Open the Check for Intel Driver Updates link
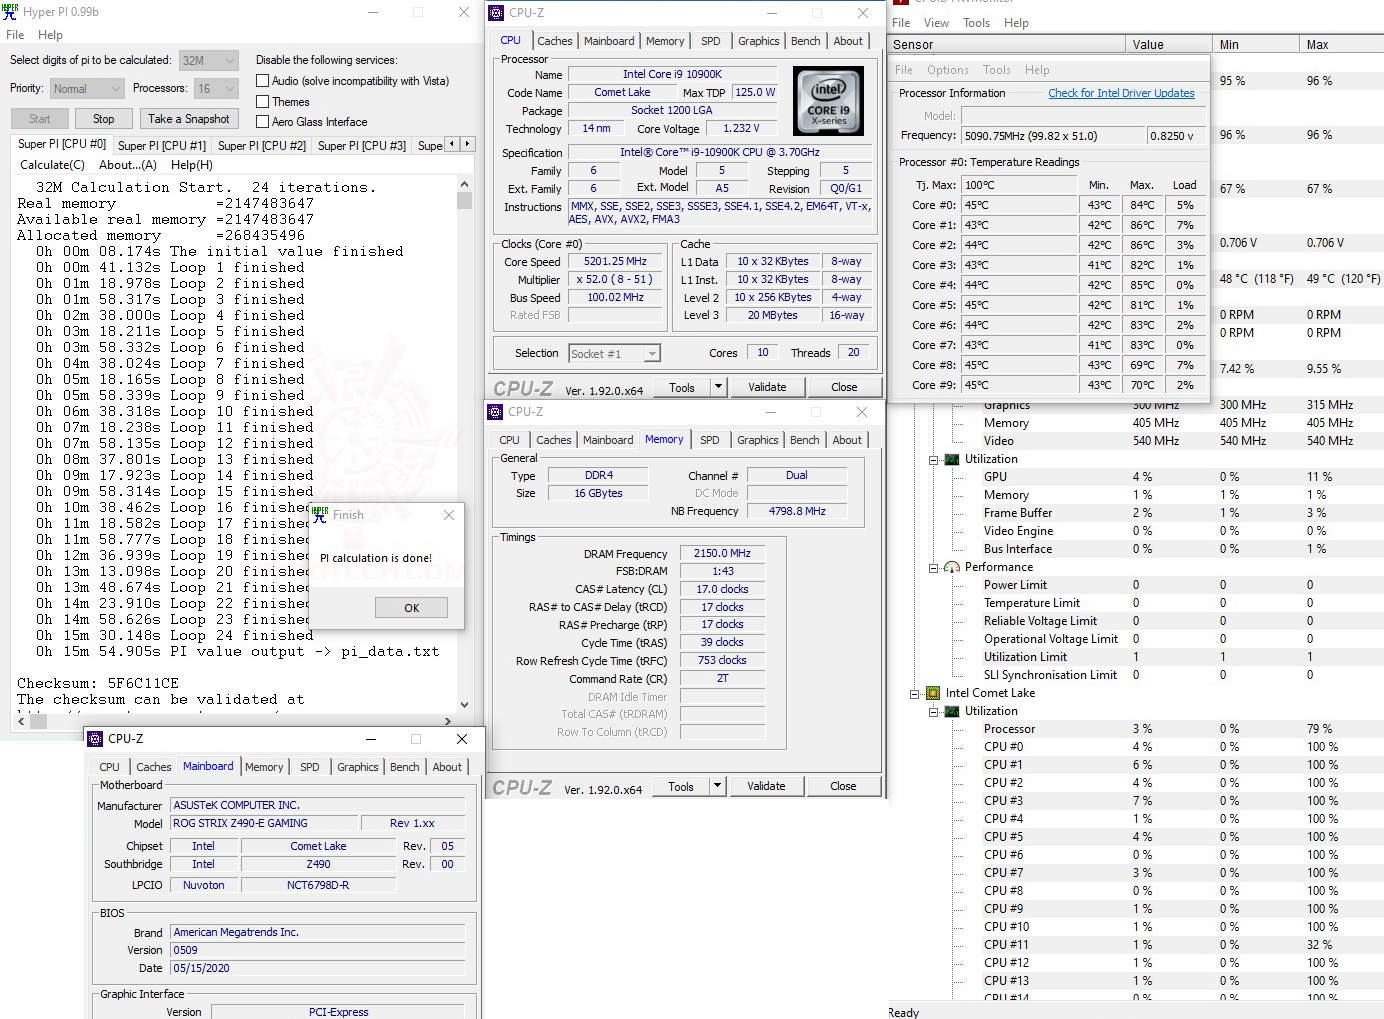The image size is (1384, 1019). pyautogui.click(x=1122, y=93)
